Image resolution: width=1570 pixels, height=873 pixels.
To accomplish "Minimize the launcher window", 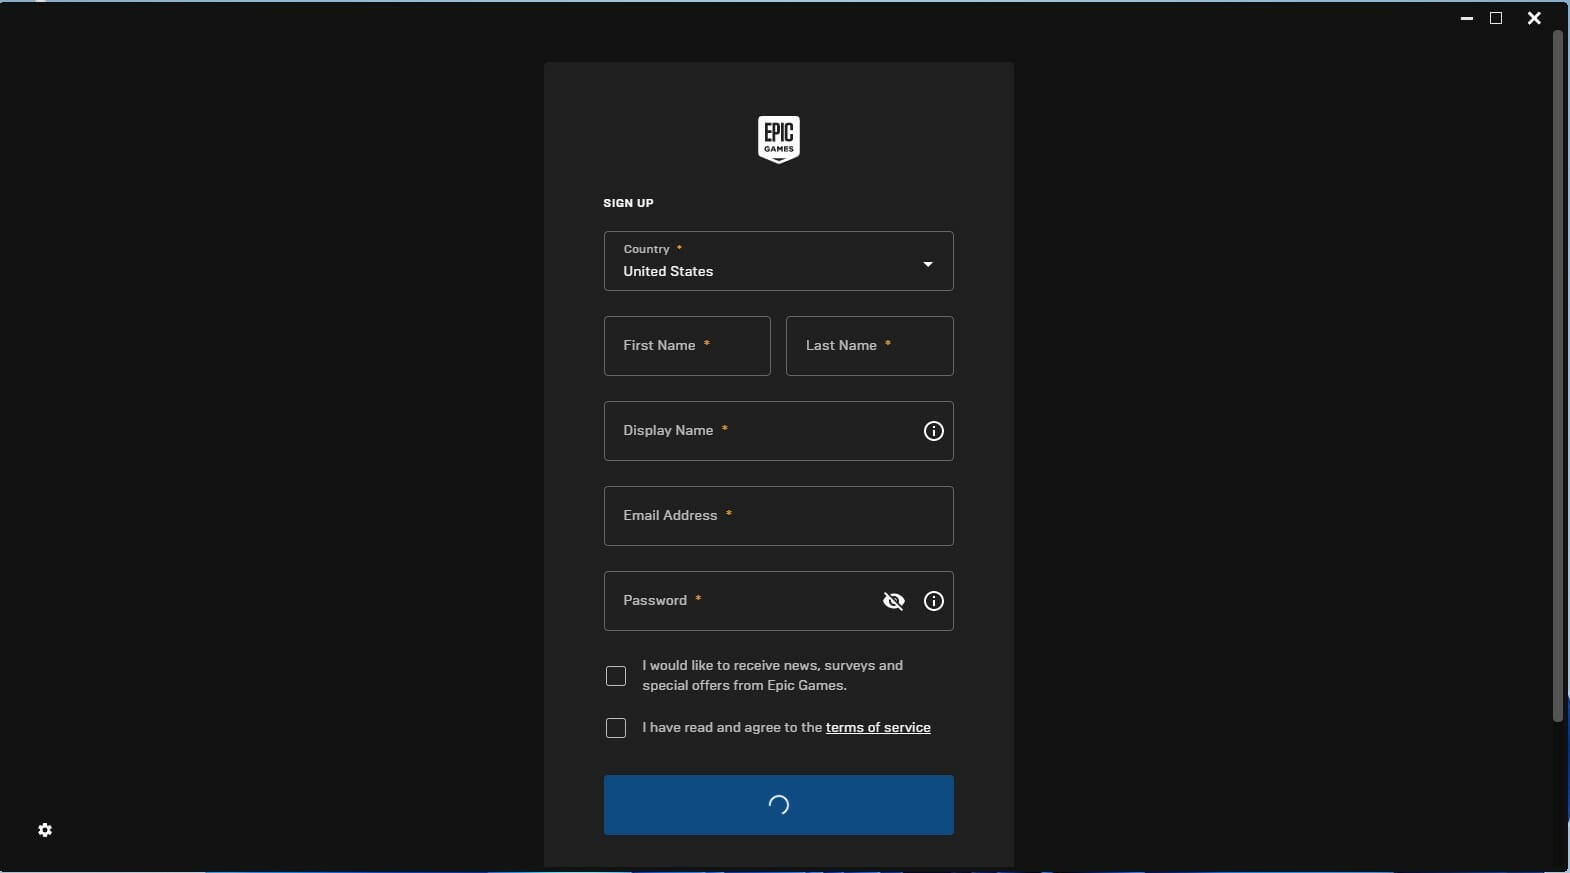I will point(1467,18).
